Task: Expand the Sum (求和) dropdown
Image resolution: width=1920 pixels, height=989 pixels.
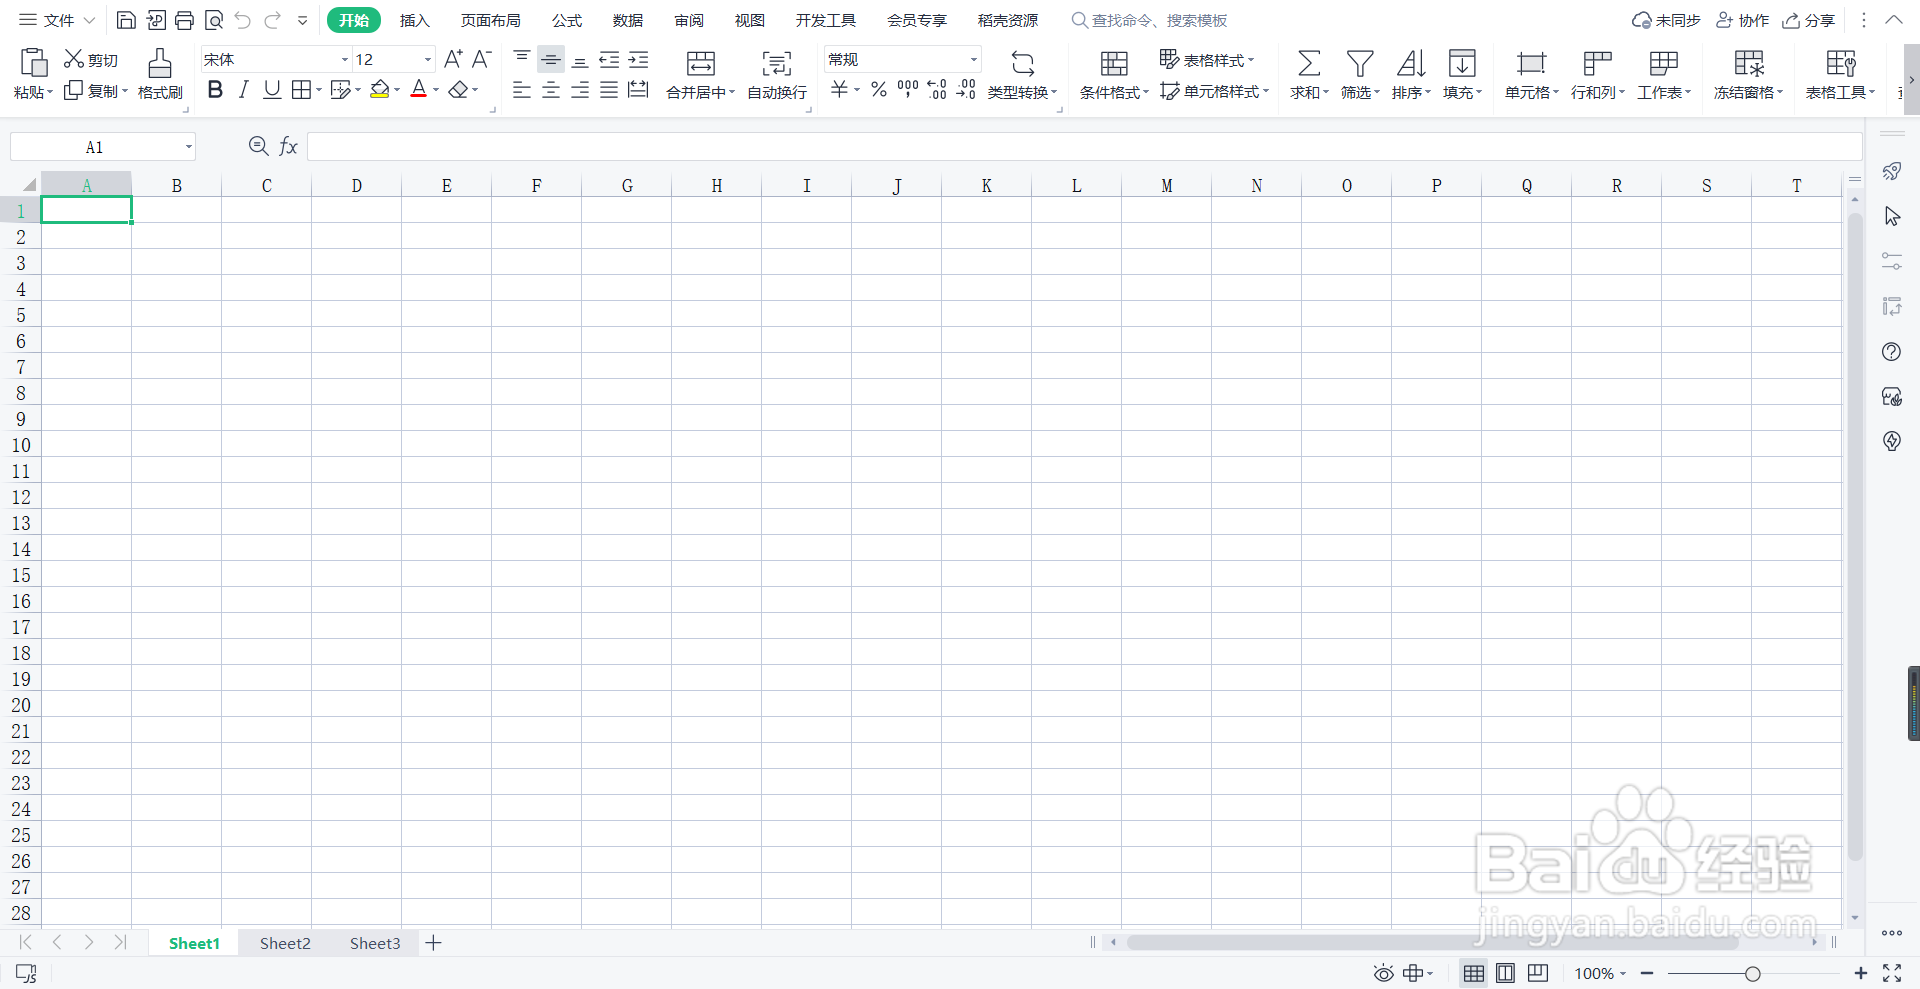Action: click(1326, 92)
